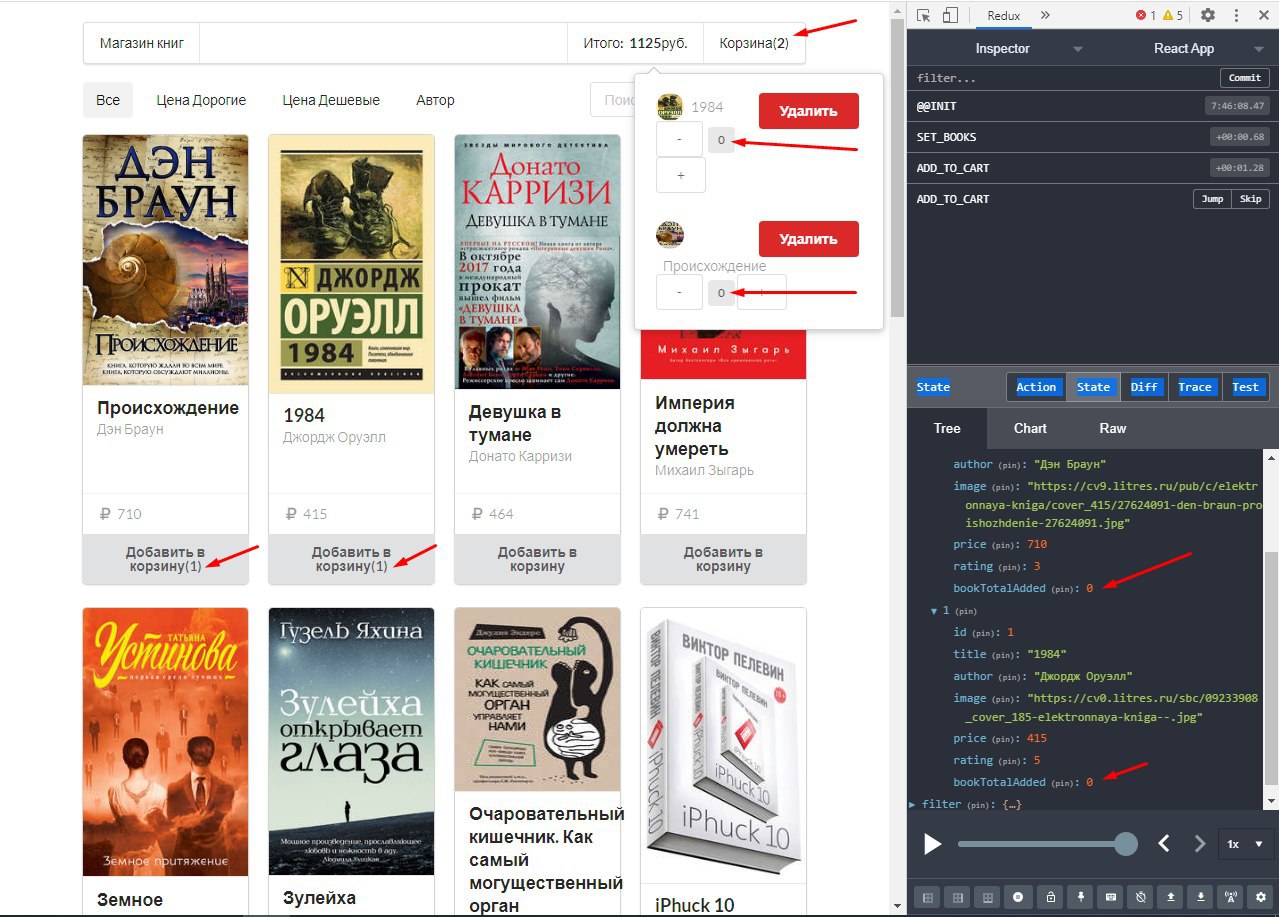This screenshot has height=917, width=1279.
Task: Skip the last ADD_TO_CART action
Action: [1251, 199]
